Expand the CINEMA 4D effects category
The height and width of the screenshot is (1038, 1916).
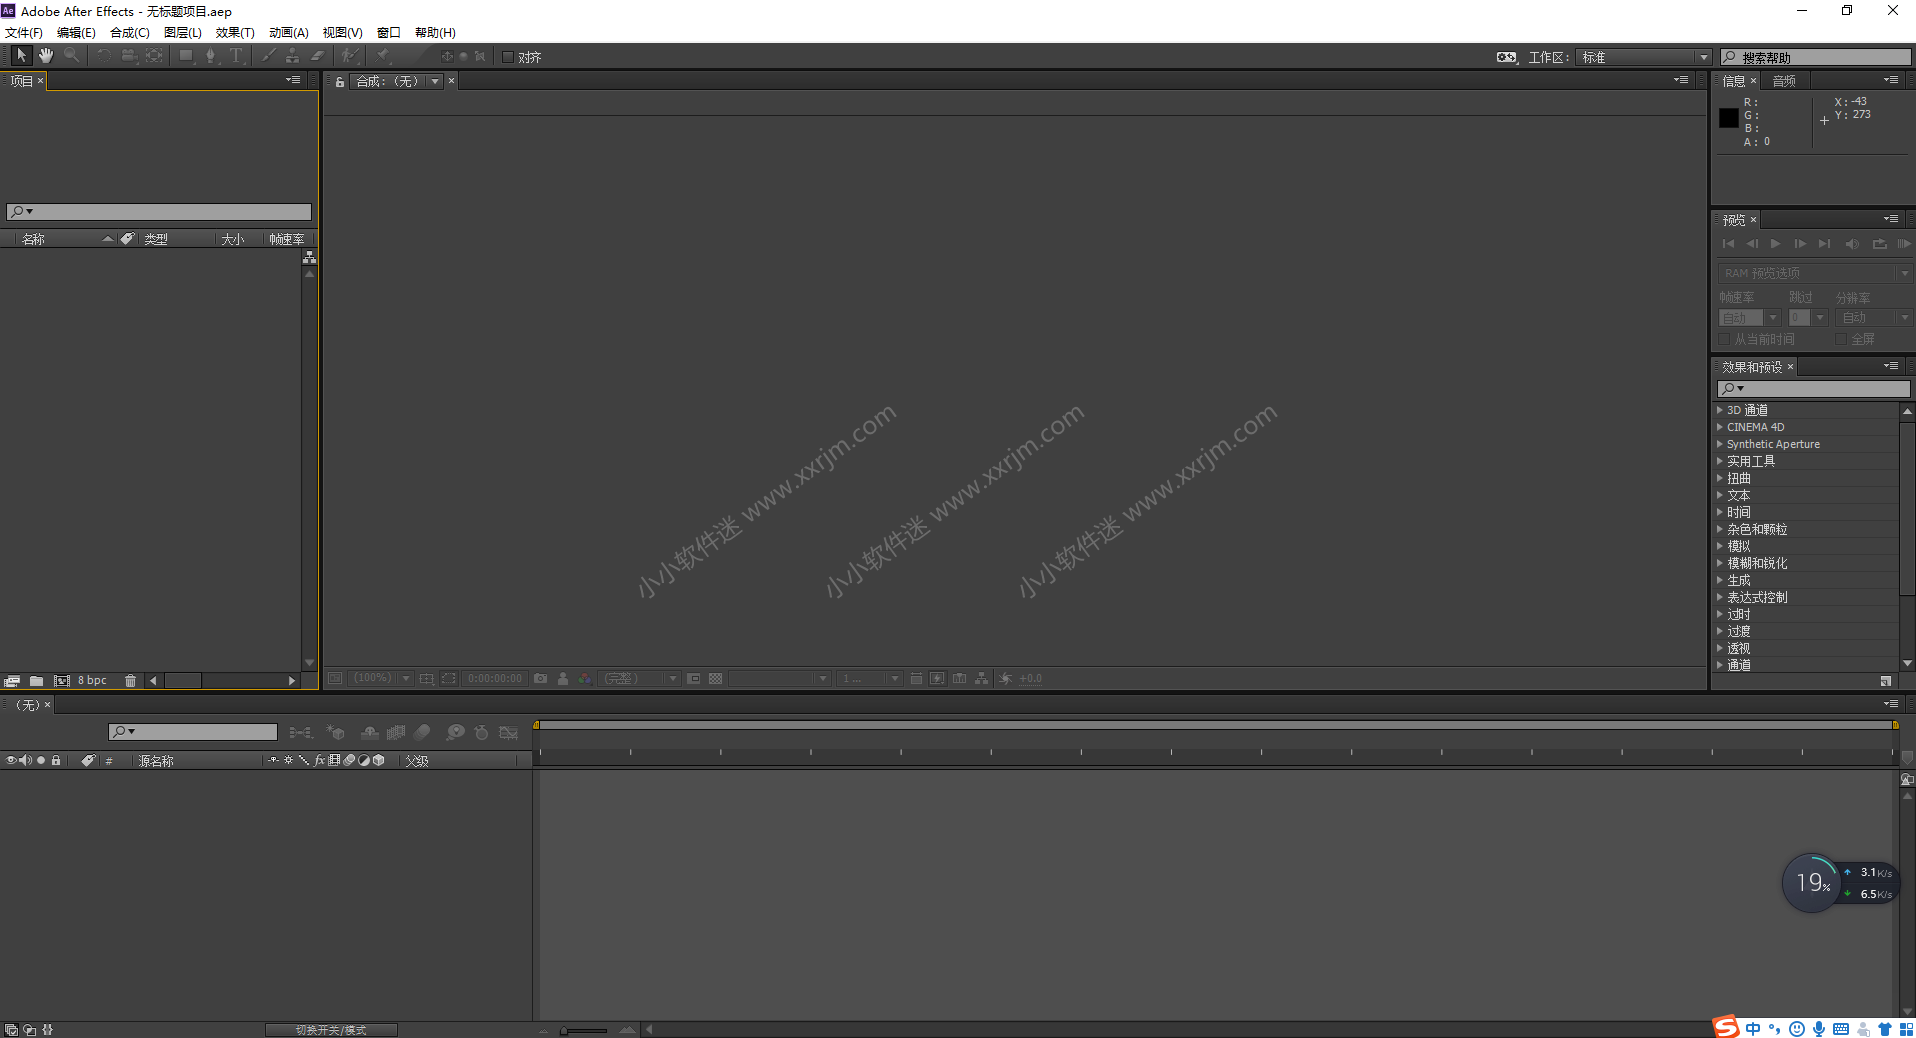(x=1720, y=427)
